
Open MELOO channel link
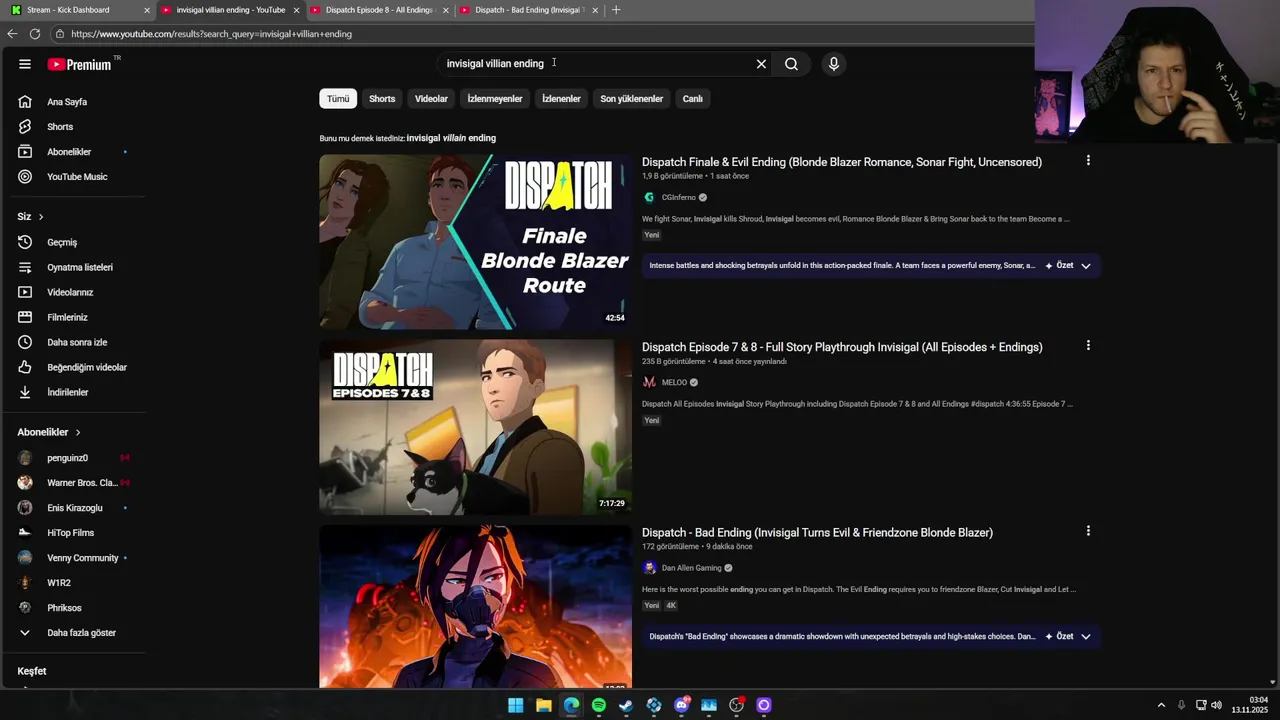tap(674, 383)
